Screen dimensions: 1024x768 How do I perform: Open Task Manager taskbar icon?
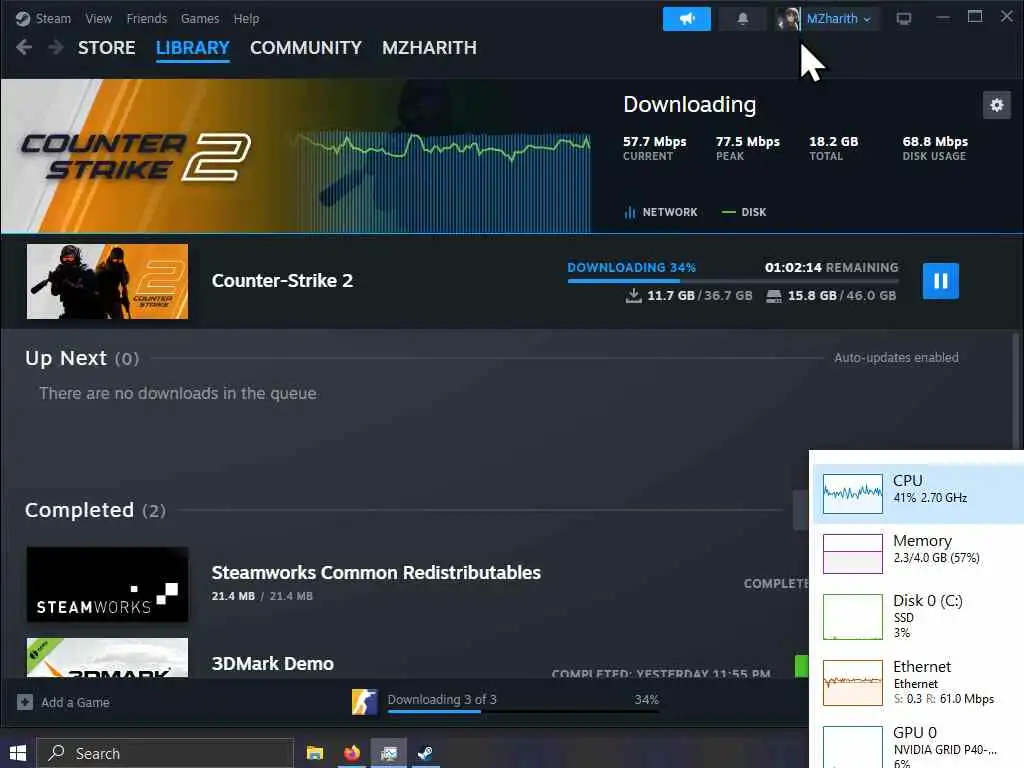(x=389, y=753)
